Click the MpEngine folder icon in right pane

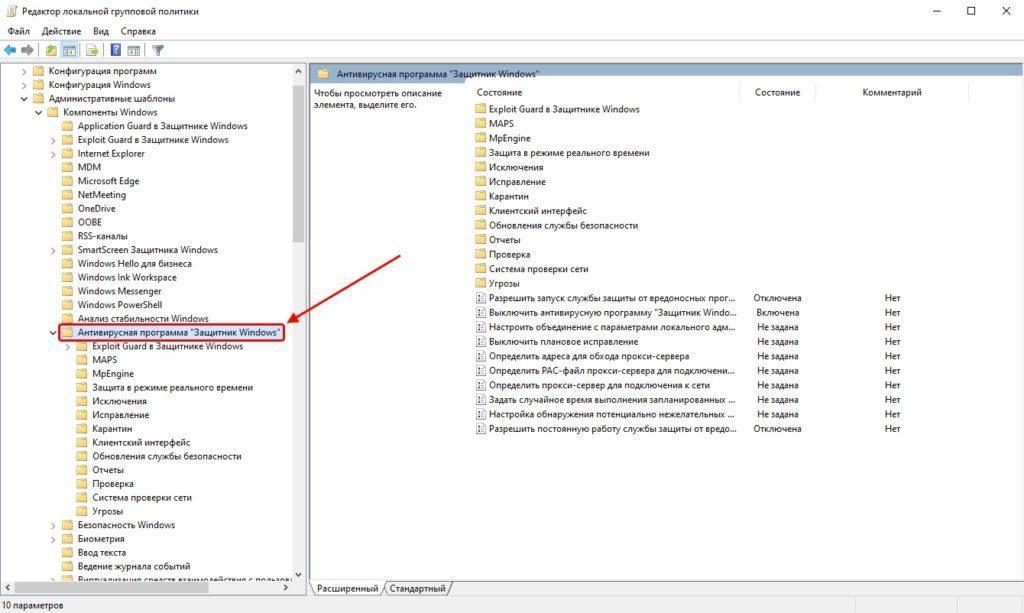point(481,138)
